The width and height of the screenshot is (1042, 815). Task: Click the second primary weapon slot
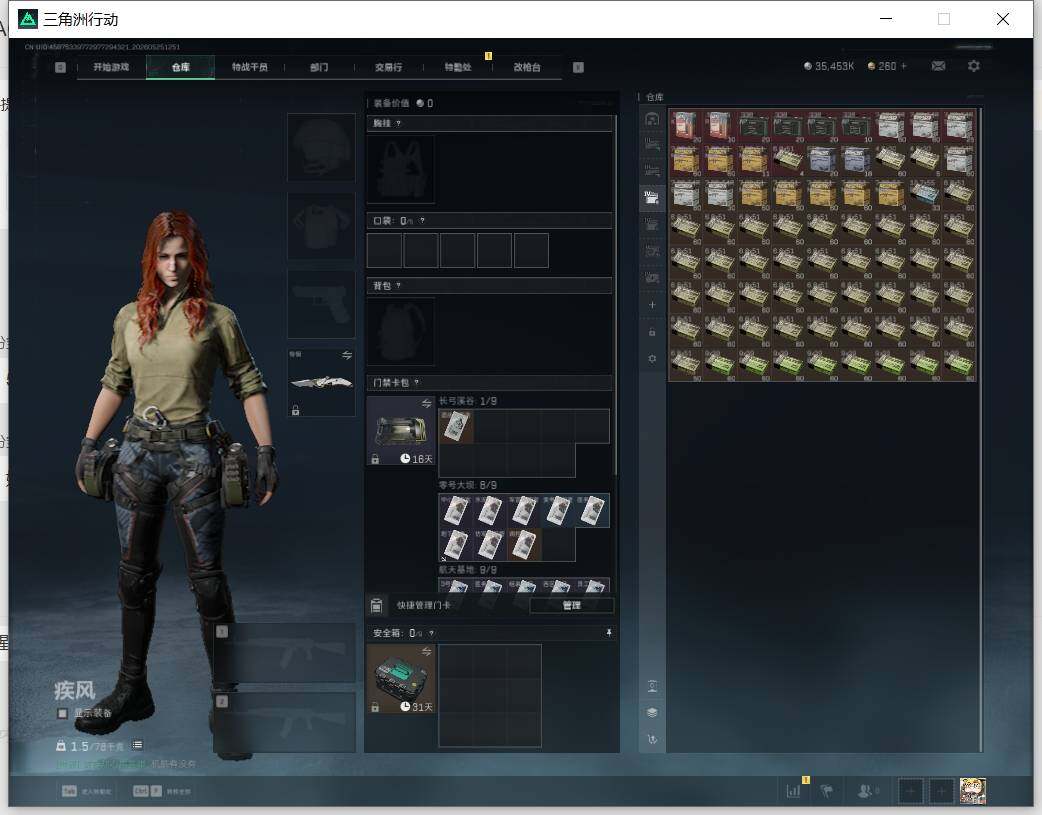(285, 723)
